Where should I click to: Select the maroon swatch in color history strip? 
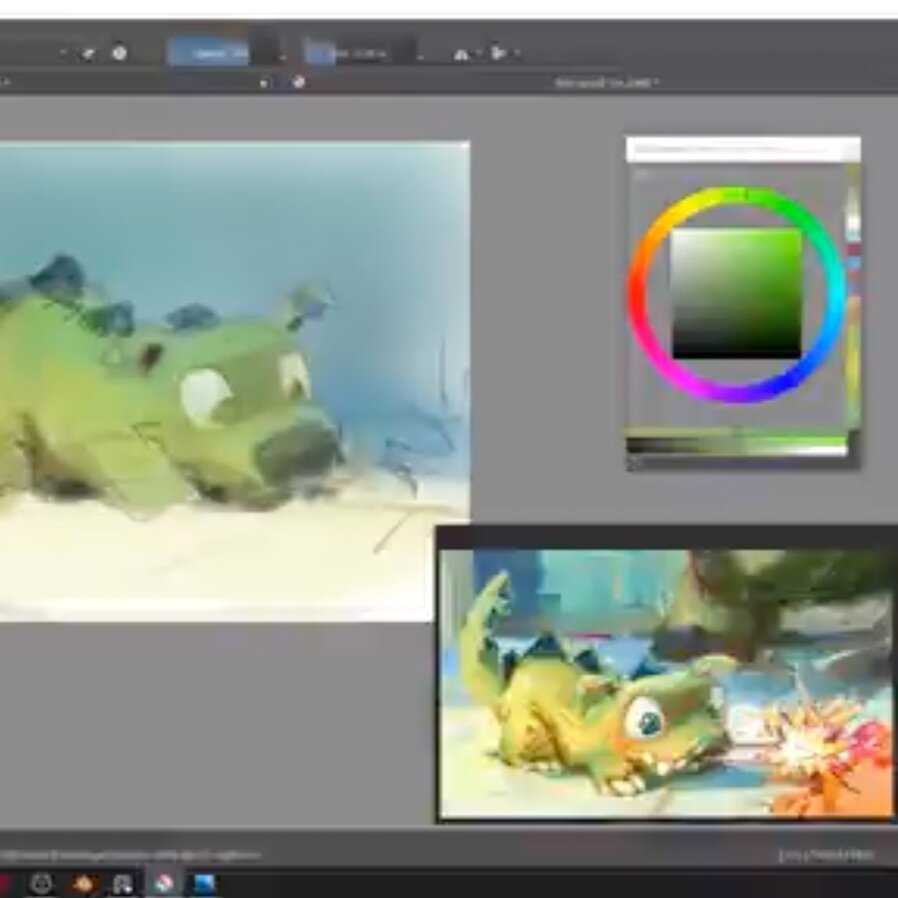[853, 250]
